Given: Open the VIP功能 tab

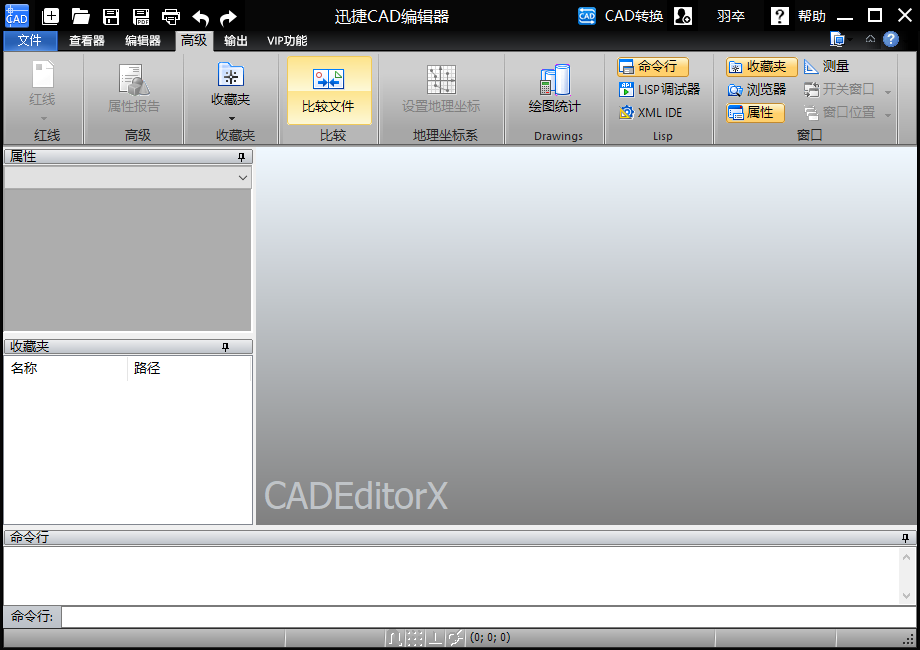Looking at the screenshot, I should click(287, 40).
